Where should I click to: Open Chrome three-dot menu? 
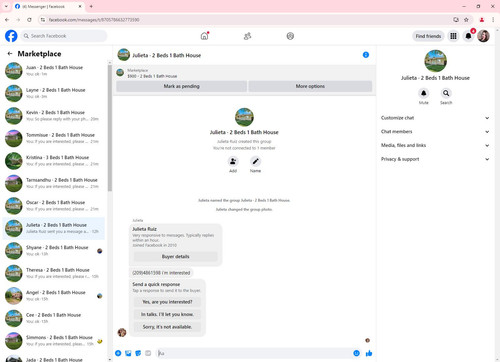pyautogui.click(x=493, y=20)
